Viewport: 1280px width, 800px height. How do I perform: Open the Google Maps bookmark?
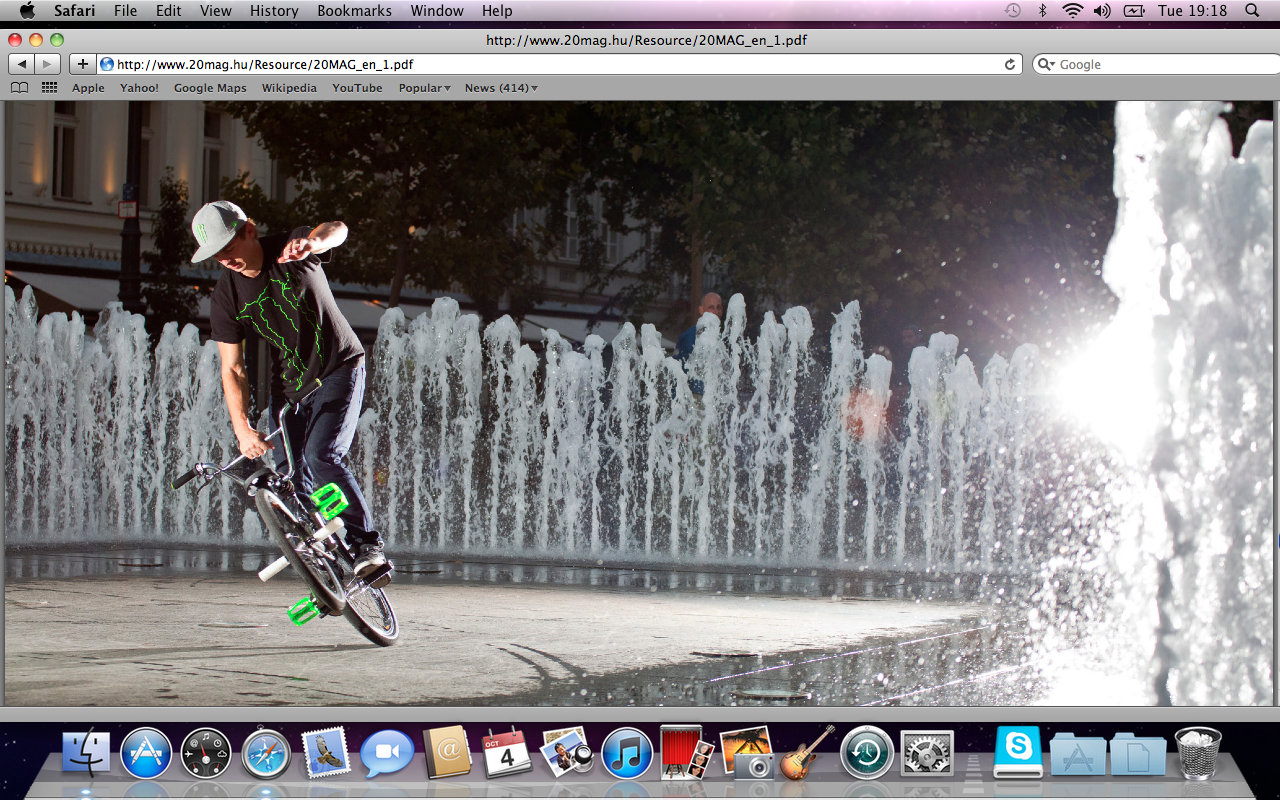tap(210, 88)
